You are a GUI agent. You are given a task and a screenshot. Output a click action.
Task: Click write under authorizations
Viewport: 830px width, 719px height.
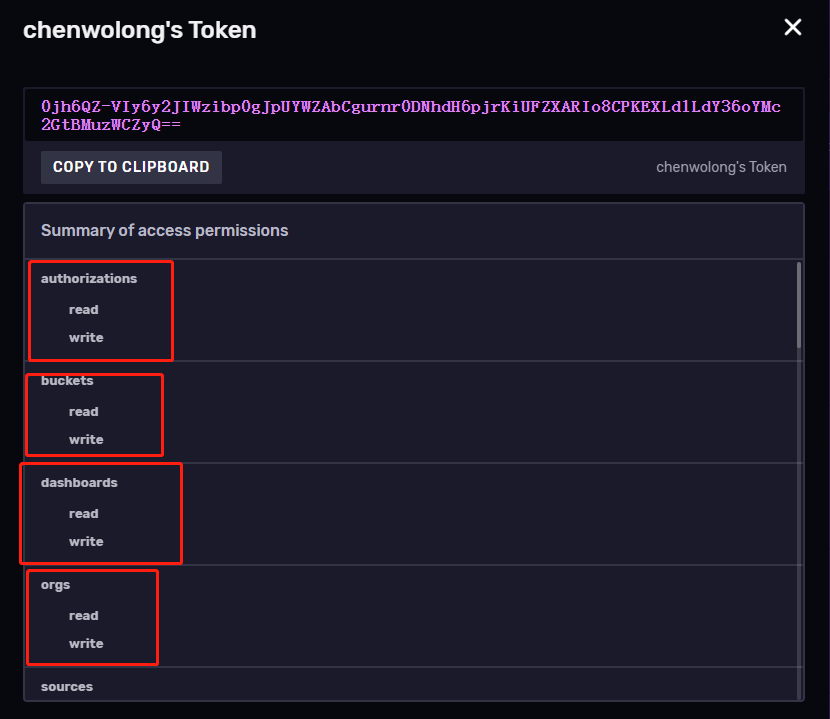point(86,338)
